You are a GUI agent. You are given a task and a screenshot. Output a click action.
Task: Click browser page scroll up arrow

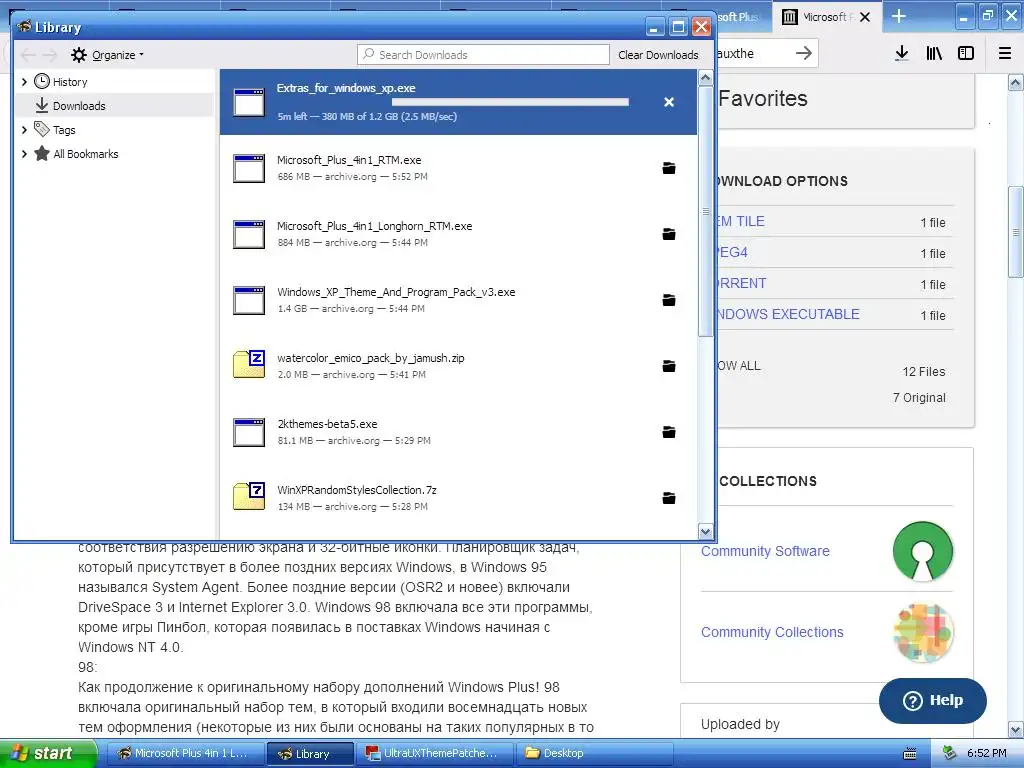click(1016, 82)
